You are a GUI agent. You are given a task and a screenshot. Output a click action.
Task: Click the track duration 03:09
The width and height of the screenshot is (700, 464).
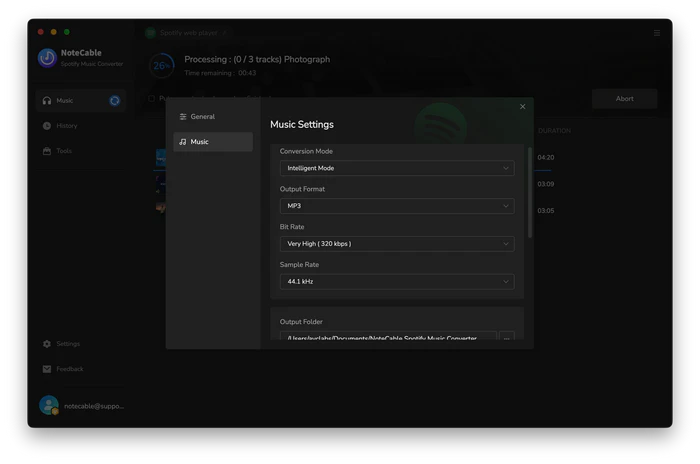coord(546,184)
